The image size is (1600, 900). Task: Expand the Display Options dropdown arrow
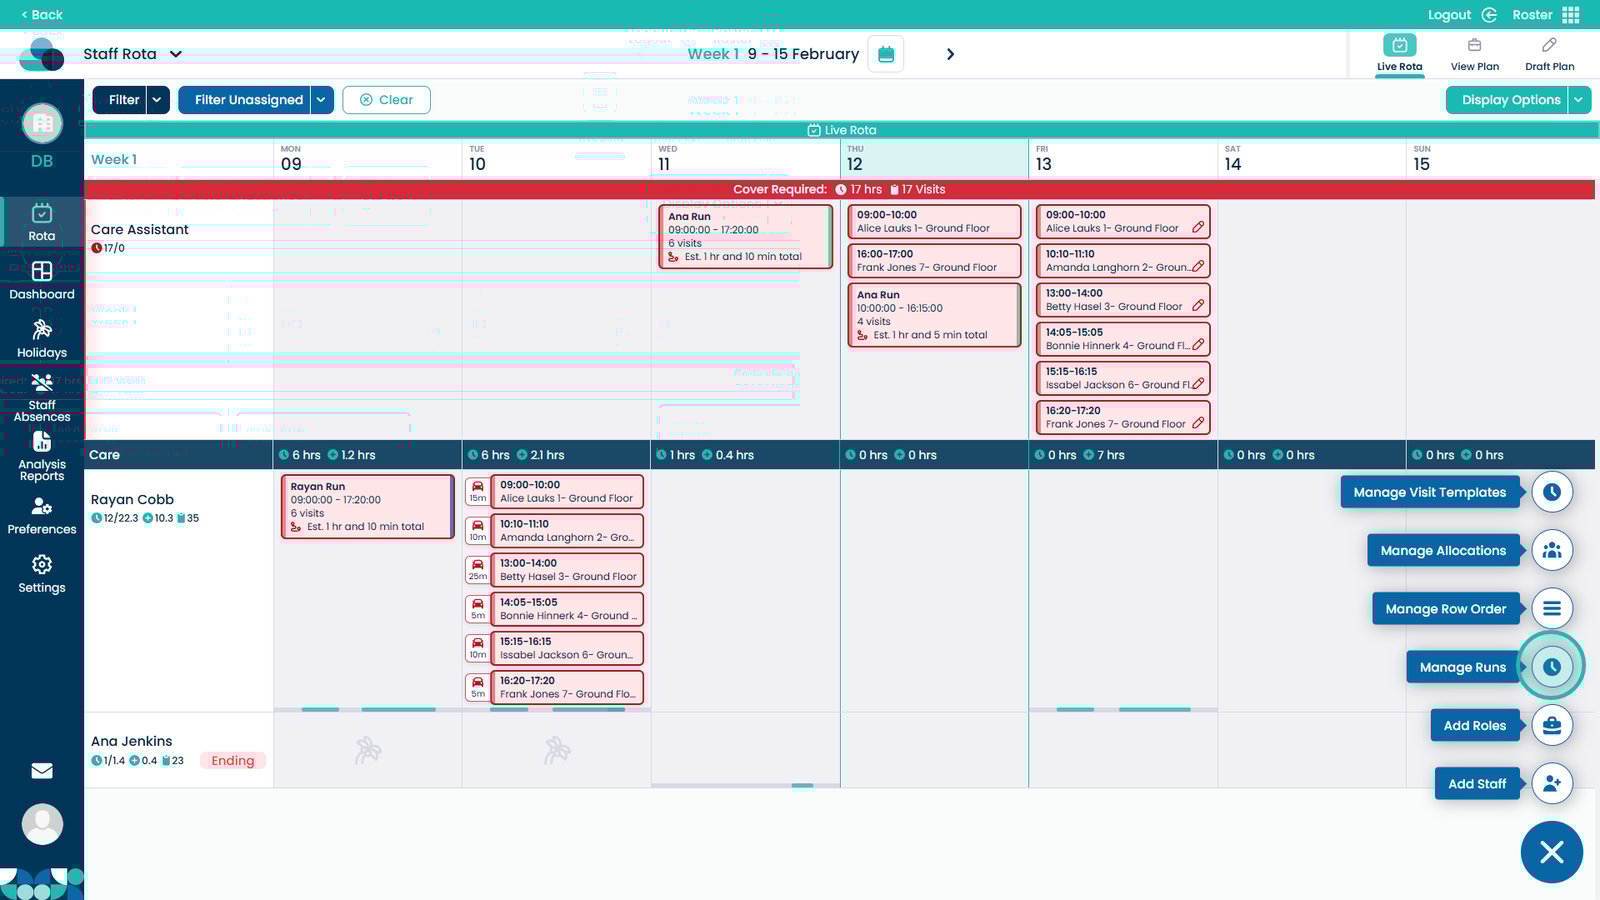click(x=1578, y=100)
